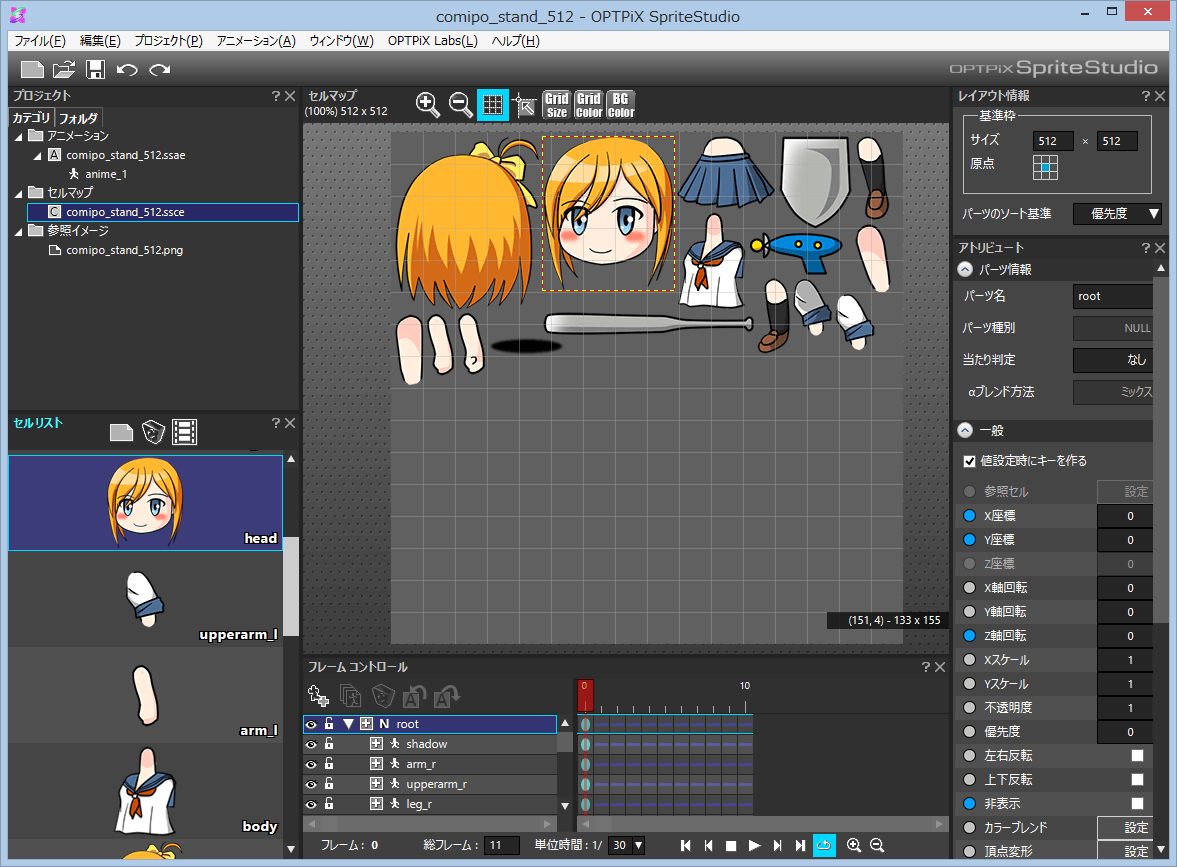Open the OPTPiX Labs(L) menu
The height and width of the screenshot is (867, 1177).
coord(432,41)
